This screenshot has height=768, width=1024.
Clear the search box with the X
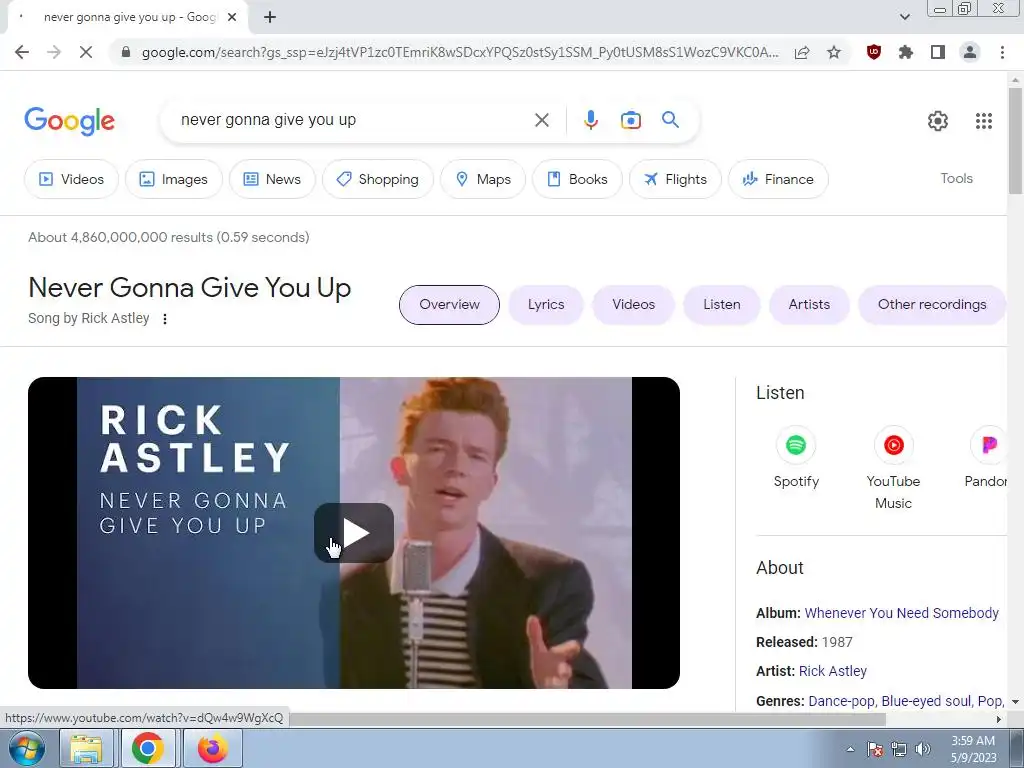coord(542,120)
